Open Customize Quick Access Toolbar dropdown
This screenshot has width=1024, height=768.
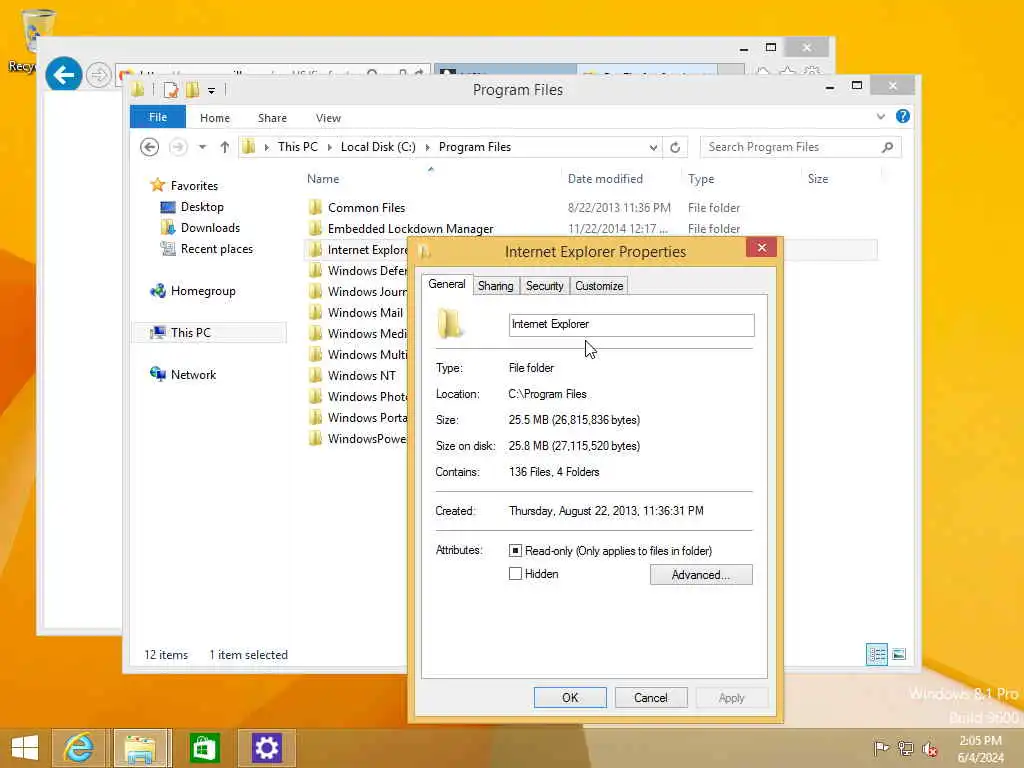(212, 91)
